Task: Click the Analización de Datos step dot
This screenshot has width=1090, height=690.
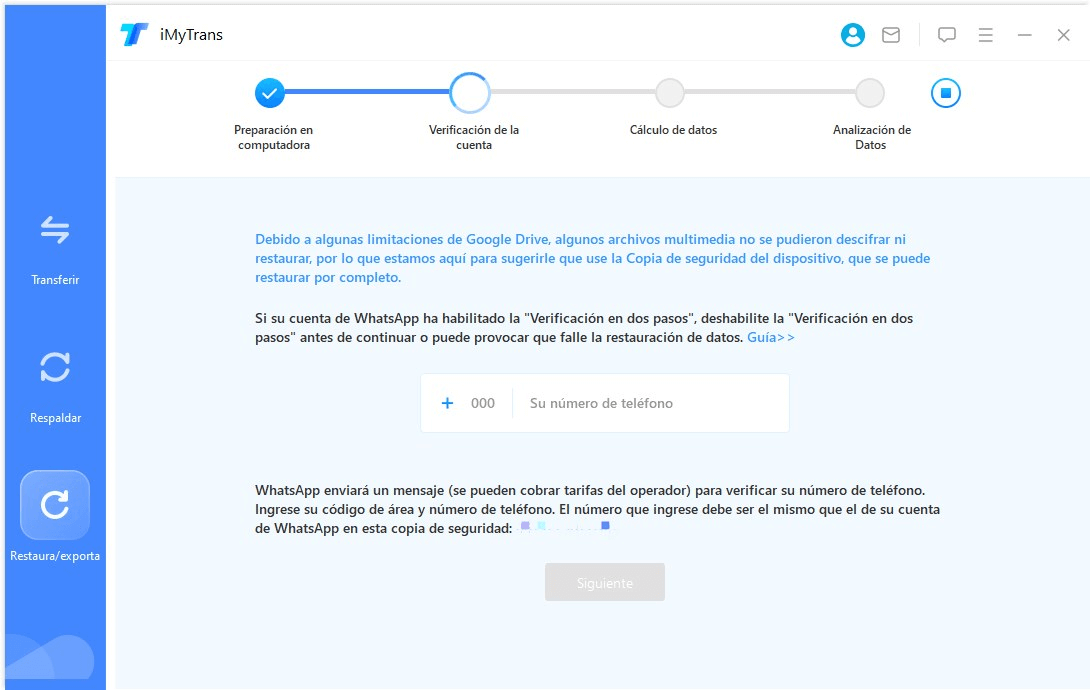Action: 869,92
